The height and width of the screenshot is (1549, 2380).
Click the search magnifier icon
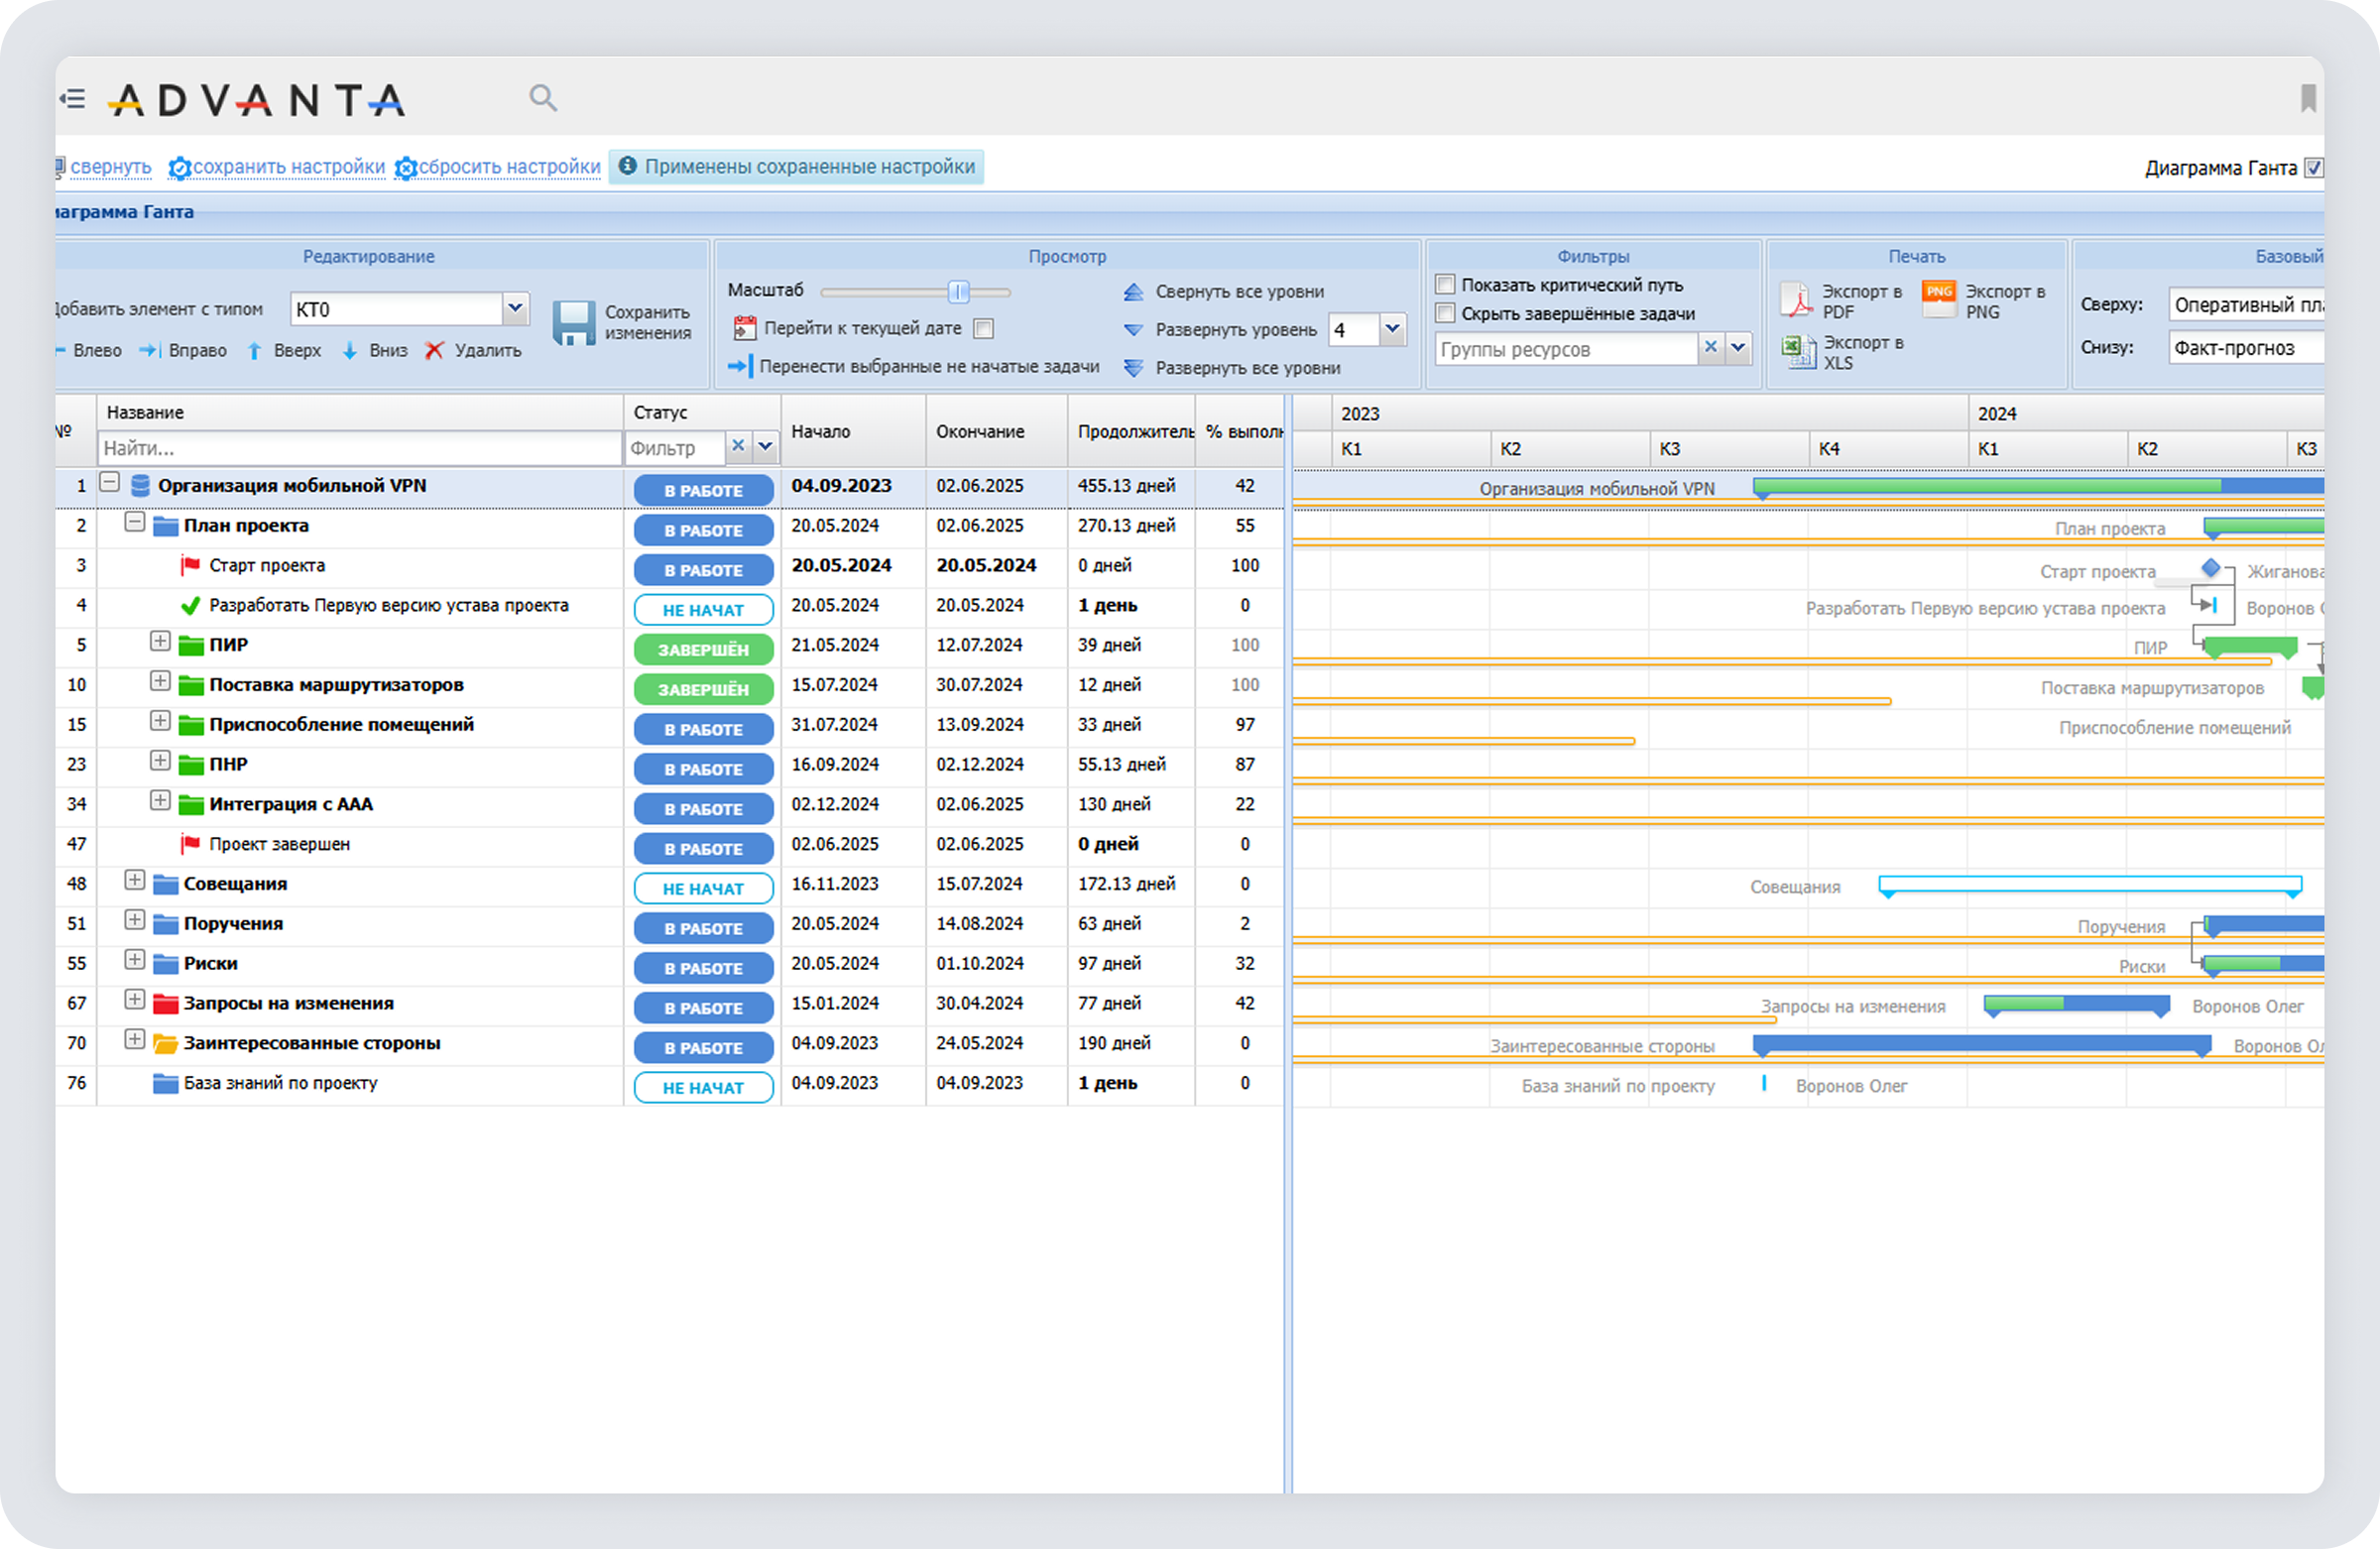pyautogui.click(x=542, y=98)
